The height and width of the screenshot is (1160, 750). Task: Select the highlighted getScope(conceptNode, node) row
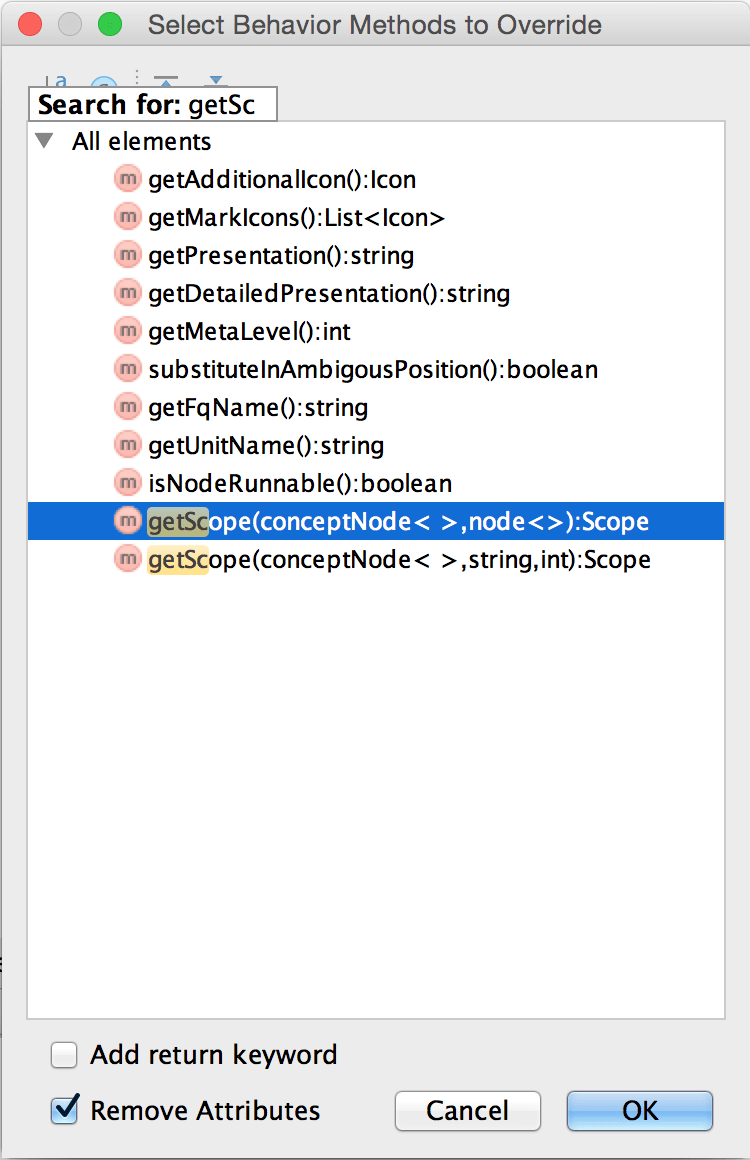click(398, 522)
